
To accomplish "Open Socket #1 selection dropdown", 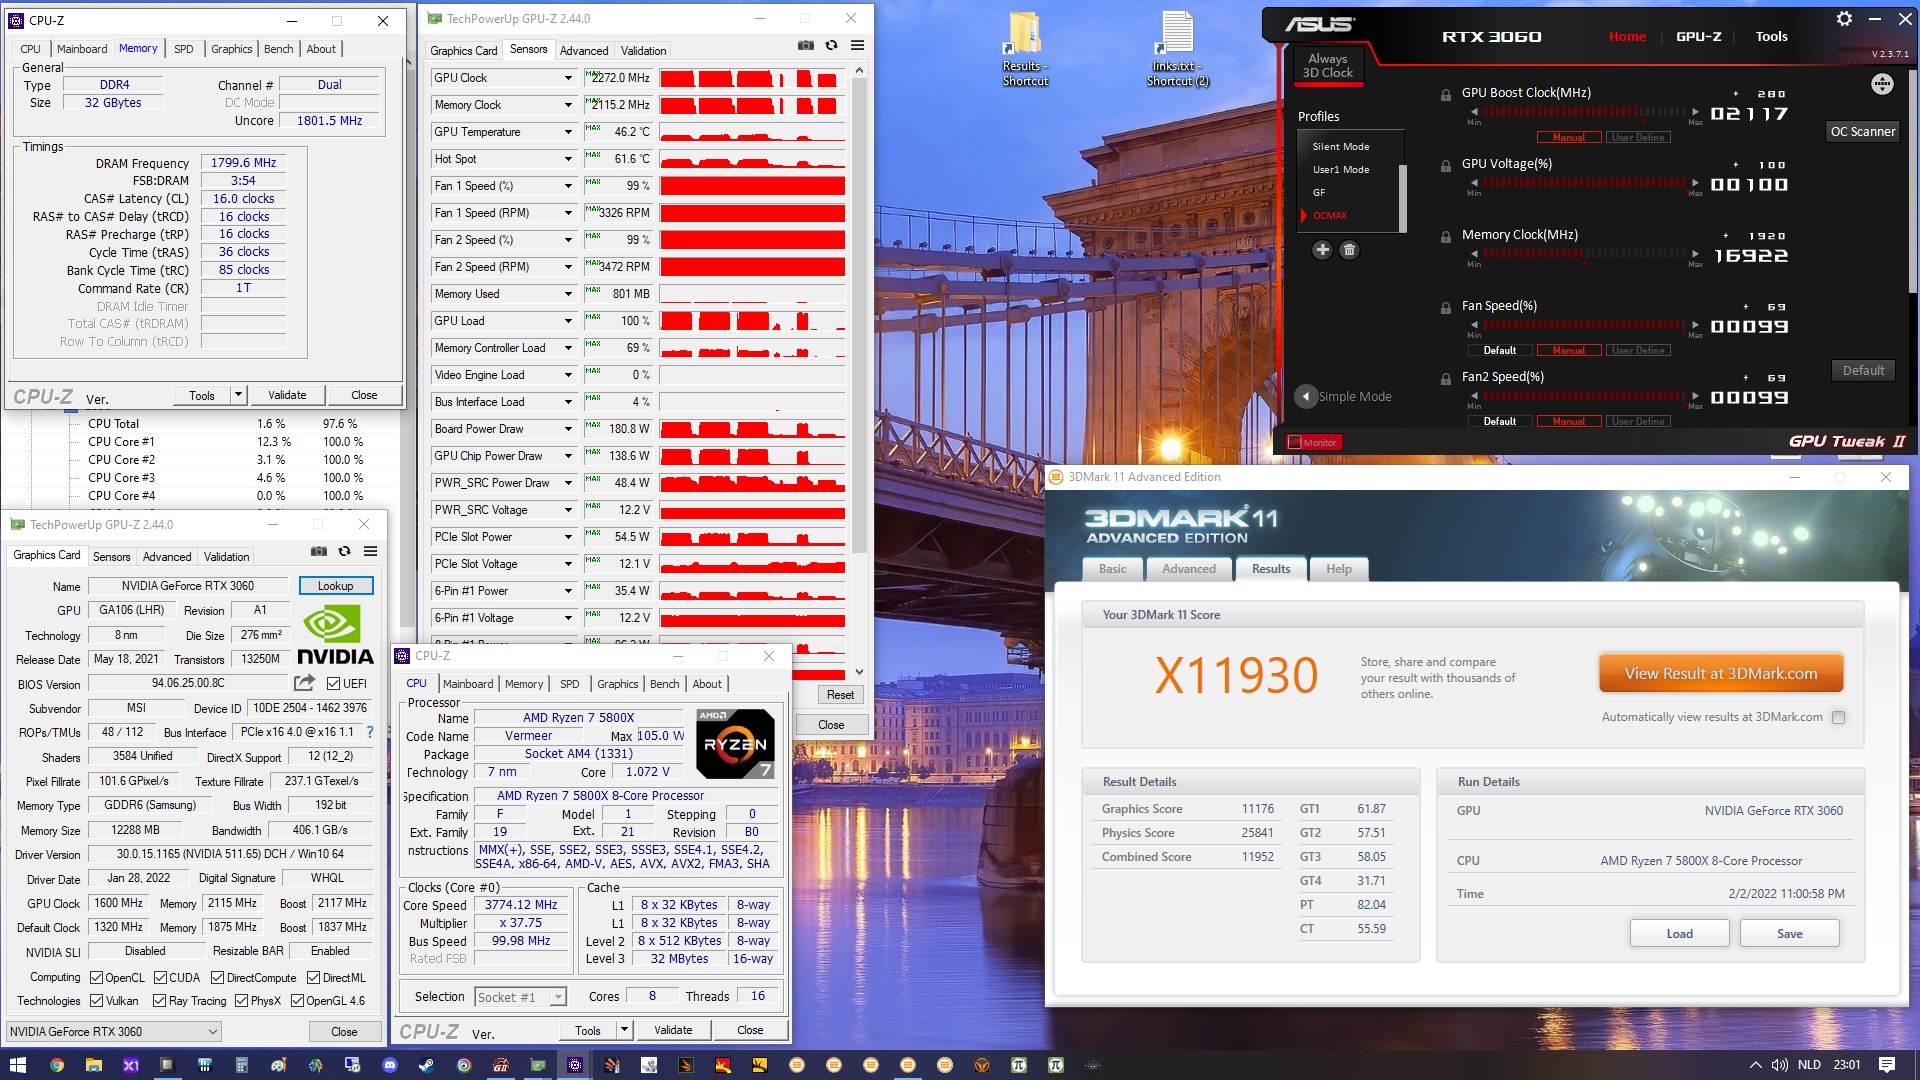I will (521, 997).
